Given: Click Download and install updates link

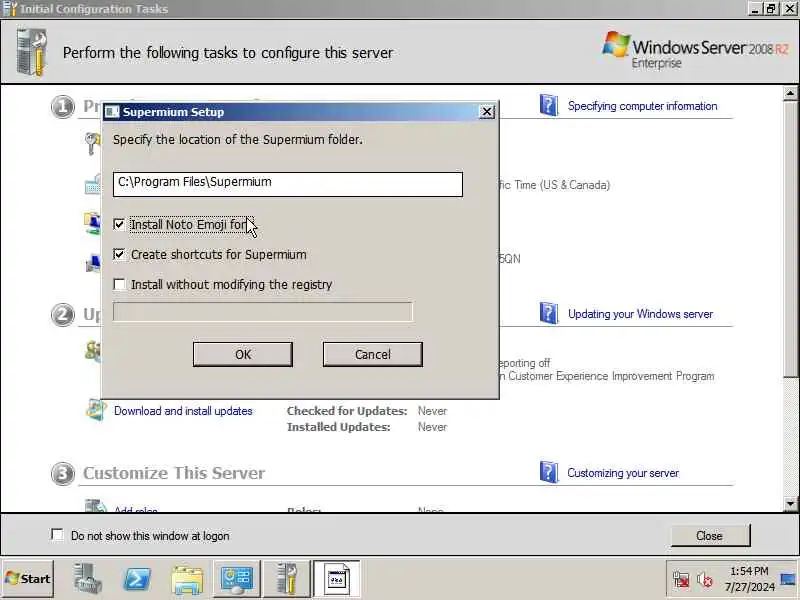Looking at the screenshot, I should pyautogui.click(x=183, y=411).
